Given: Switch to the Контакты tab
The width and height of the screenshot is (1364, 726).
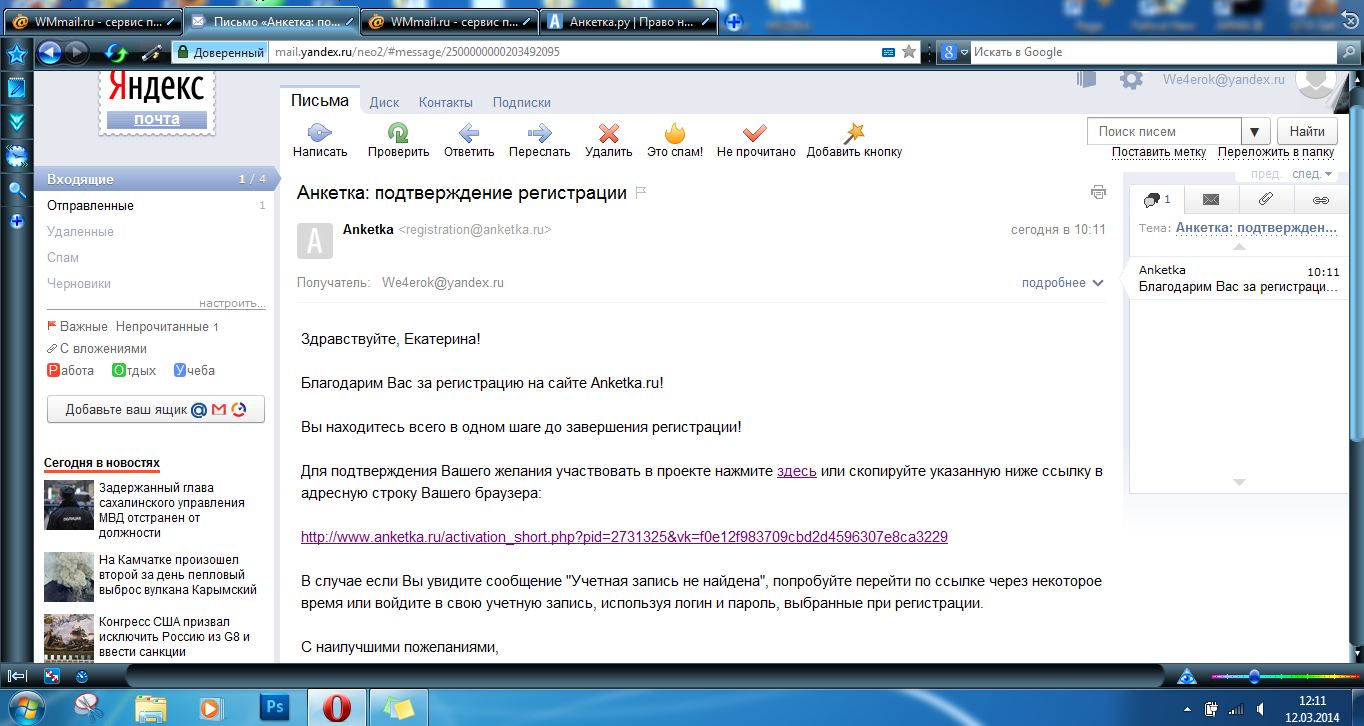Looking at the screenshot, I should [x=446, y=102].
